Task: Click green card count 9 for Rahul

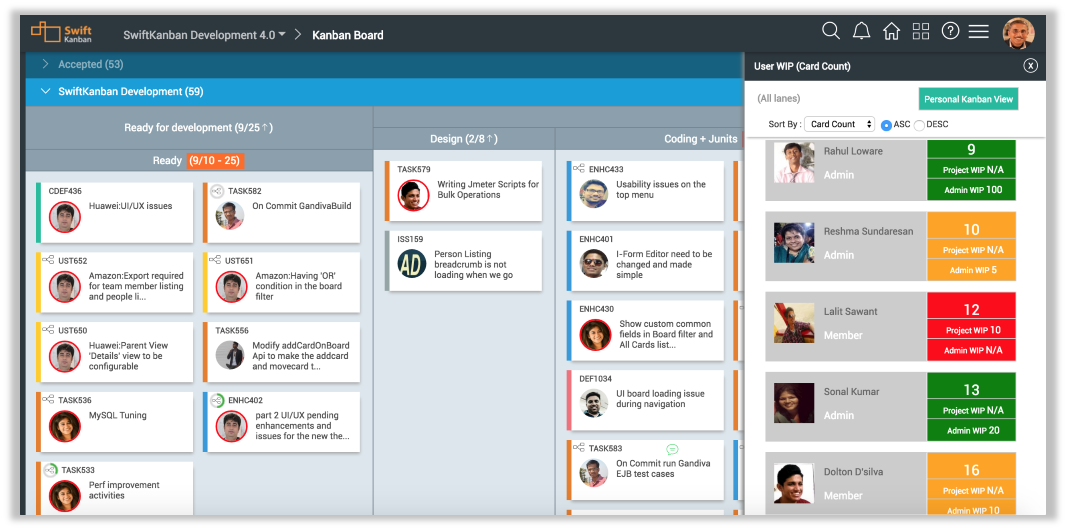Action: tap(972, 149)
